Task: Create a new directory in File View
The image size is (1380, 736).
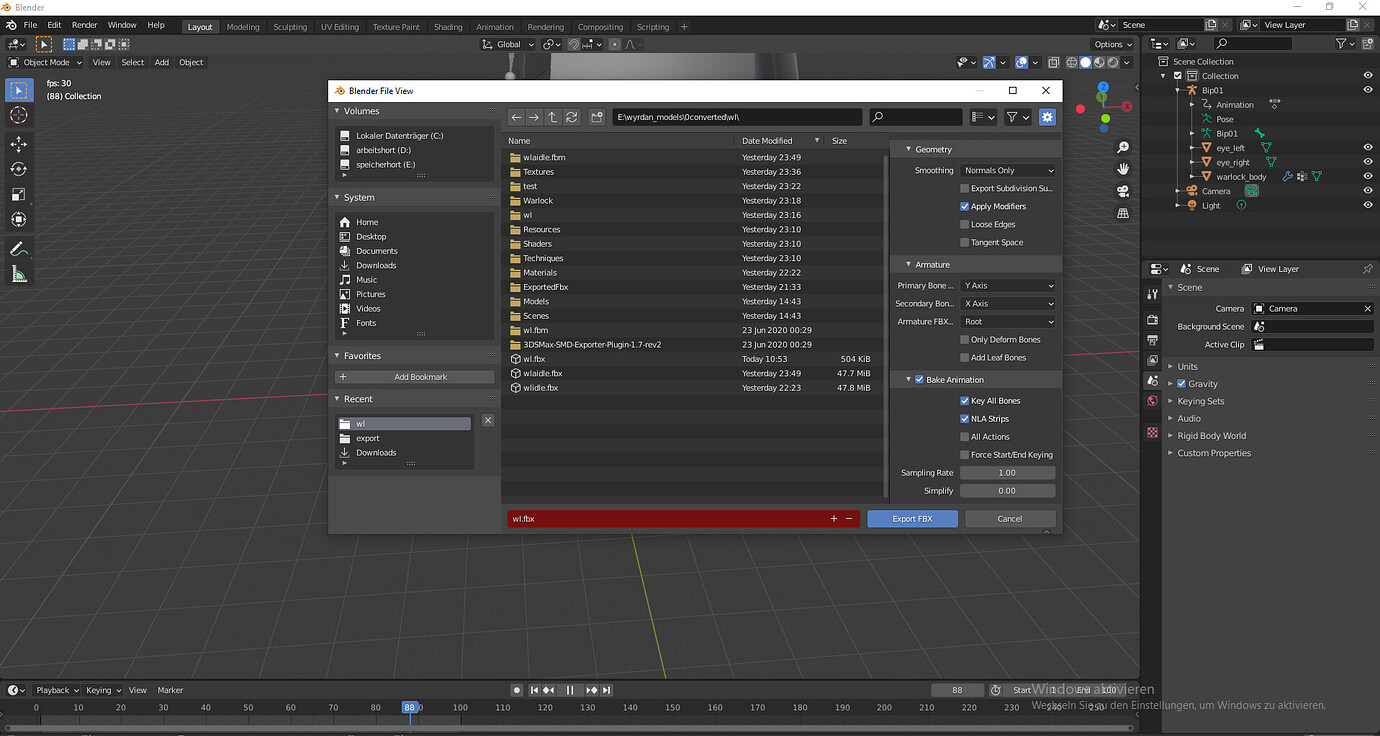Action: [597, 117]
